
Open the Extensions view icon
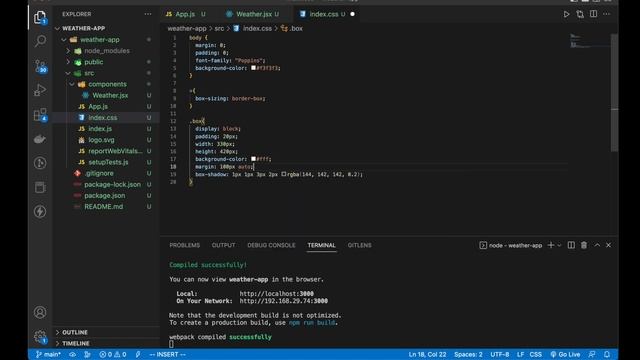[x=40, y=115]
